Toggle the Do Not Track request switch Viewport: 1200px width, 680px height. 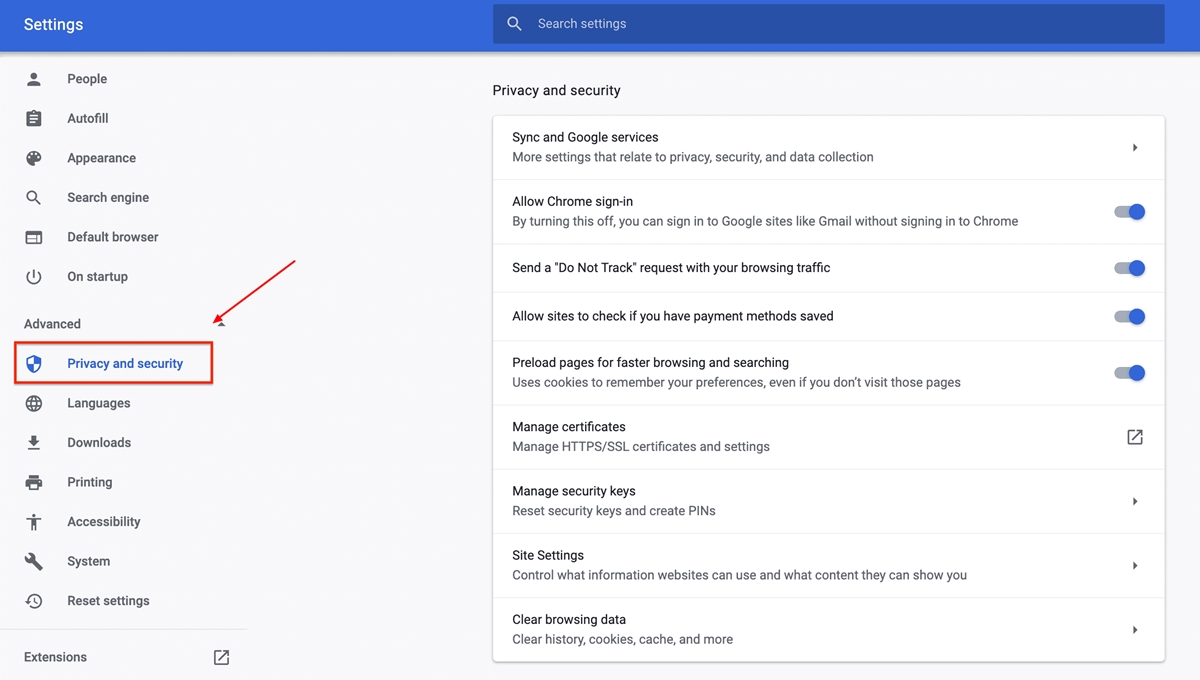[1130, 268]
